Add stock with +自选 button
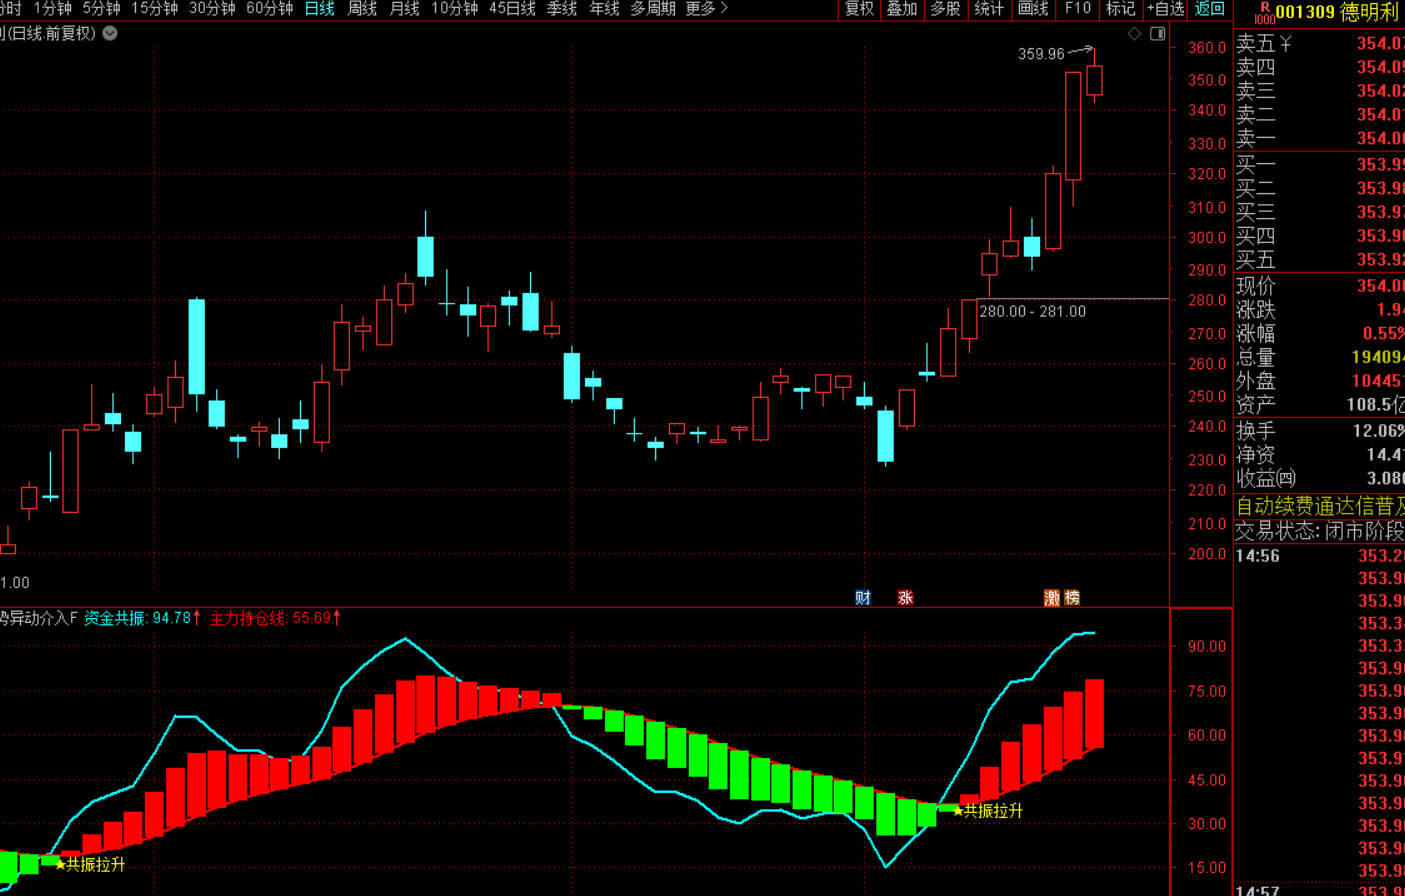1405x896 pixels. 1165,9
